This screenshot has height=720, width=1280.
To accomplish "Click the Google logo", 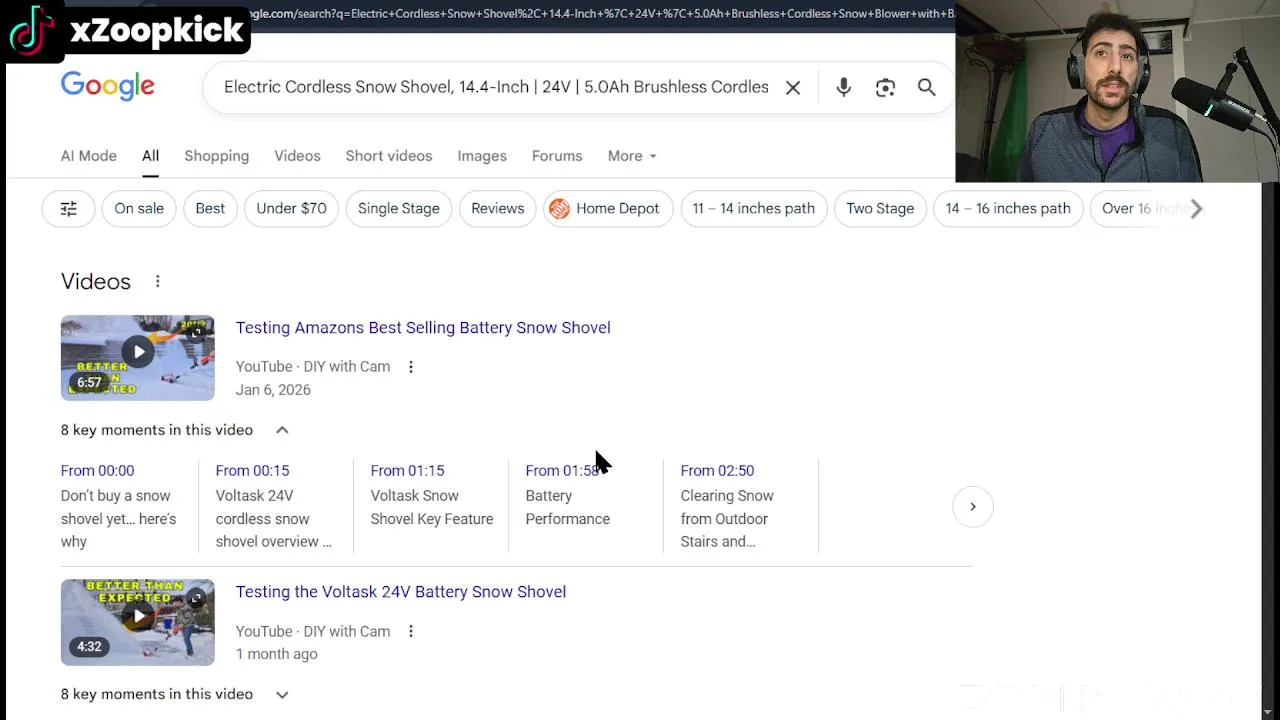I will click(108, 86).
